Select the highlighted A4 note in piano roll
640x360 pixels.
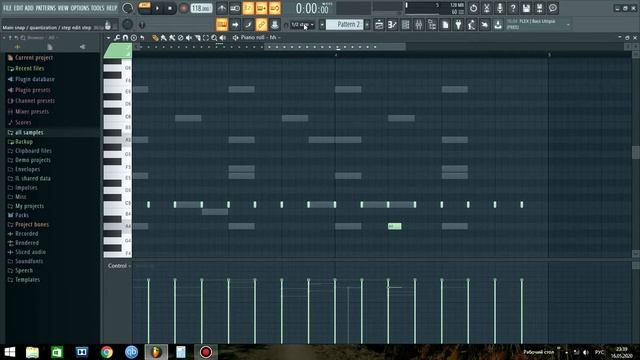click(x=395, y=226)
